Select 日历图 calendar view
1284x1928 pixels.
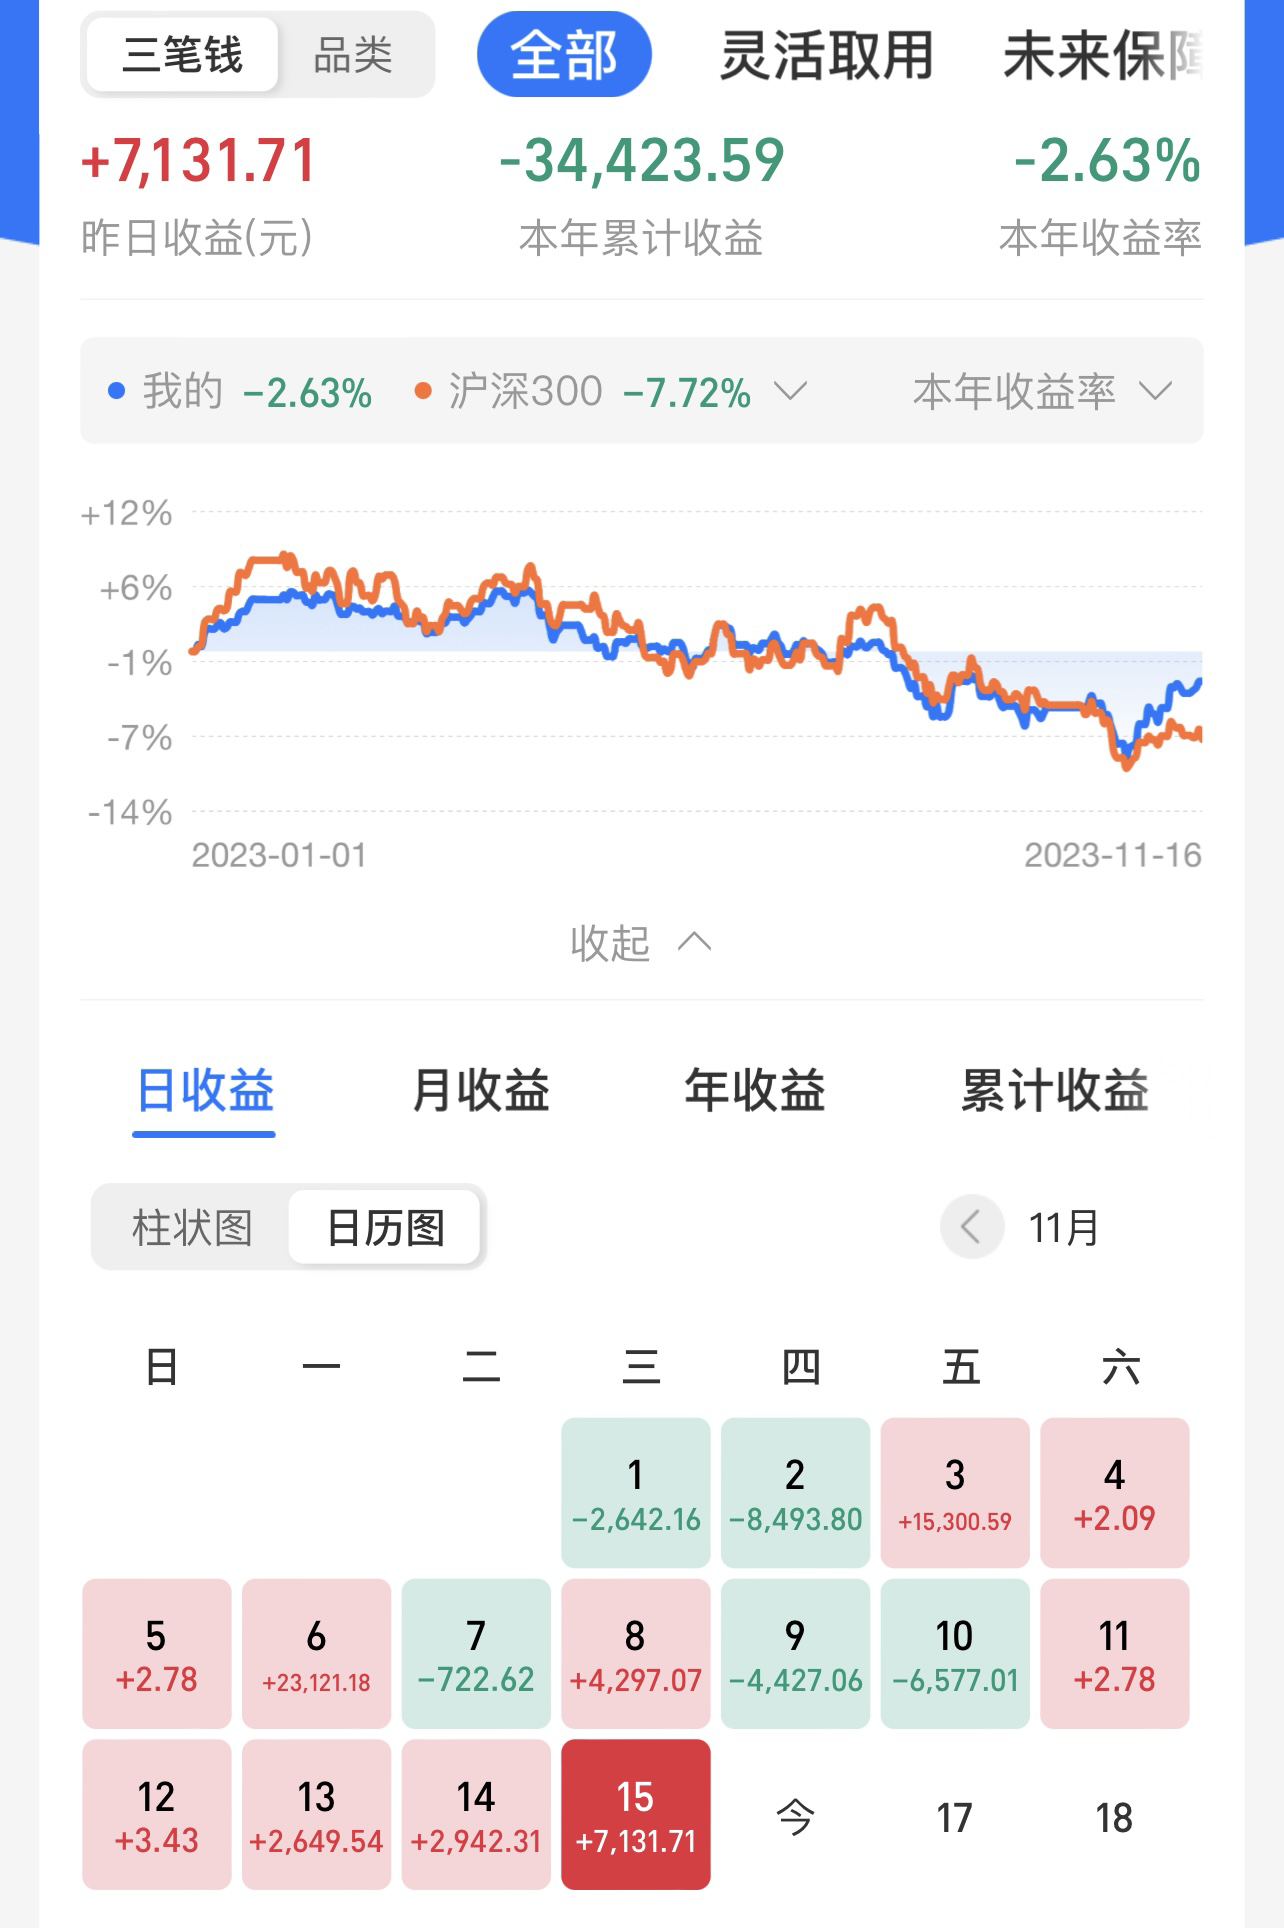[385, 1227]
